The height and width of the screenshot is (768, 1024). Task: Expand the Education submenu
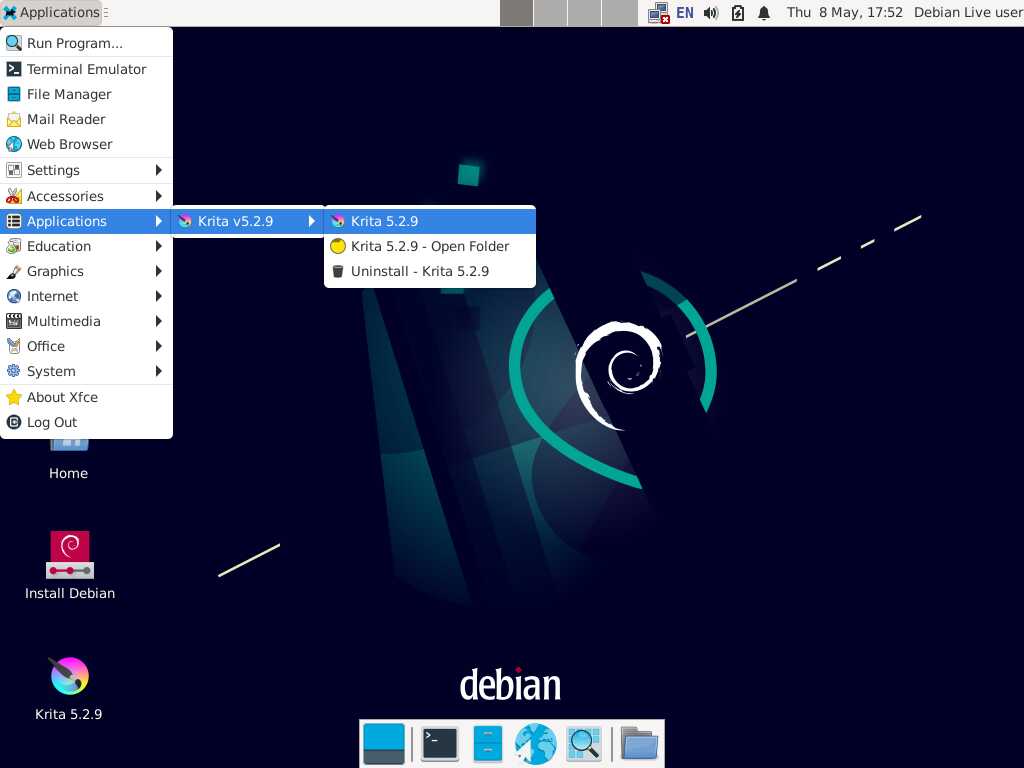(86, 246)
